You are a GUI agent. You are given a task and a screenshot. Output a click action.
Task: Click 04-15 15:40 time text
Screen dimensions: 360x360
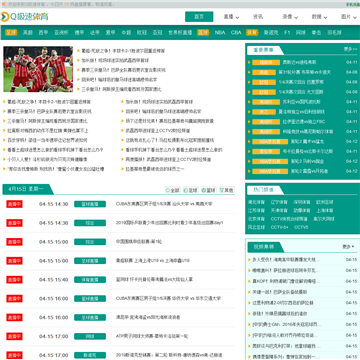click(53, 280)
